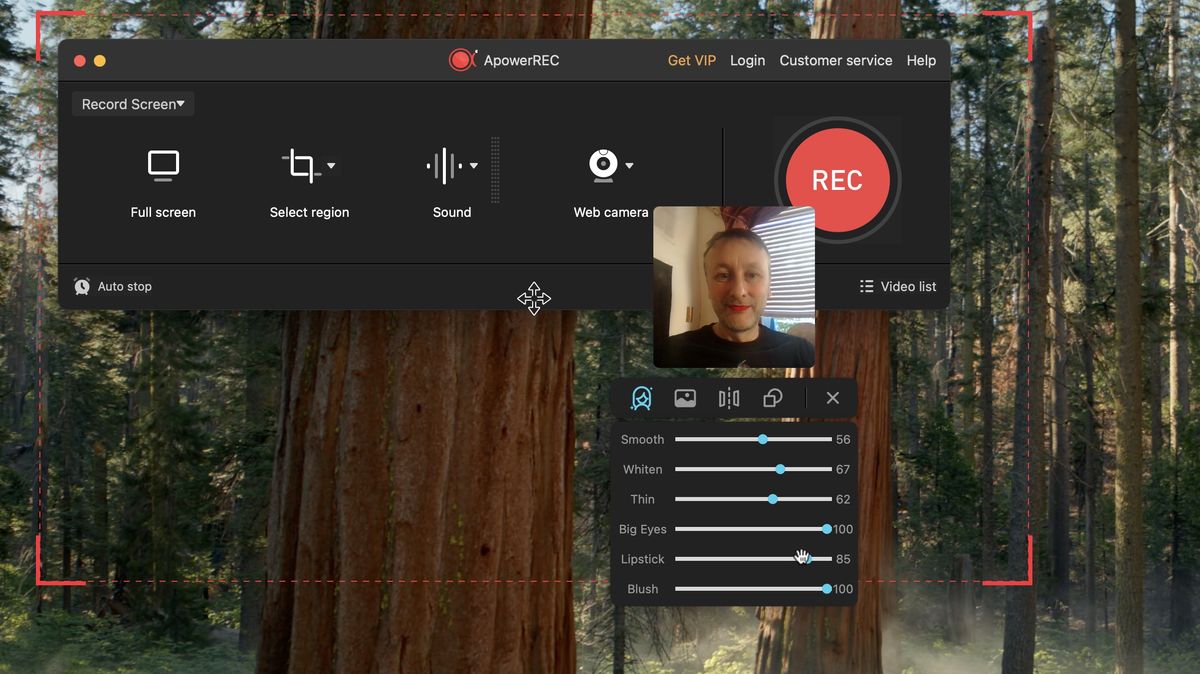Viewport: 1200px width, 674px height.
Task: Toggle webcam effects panel off
Action: point(832,397)
